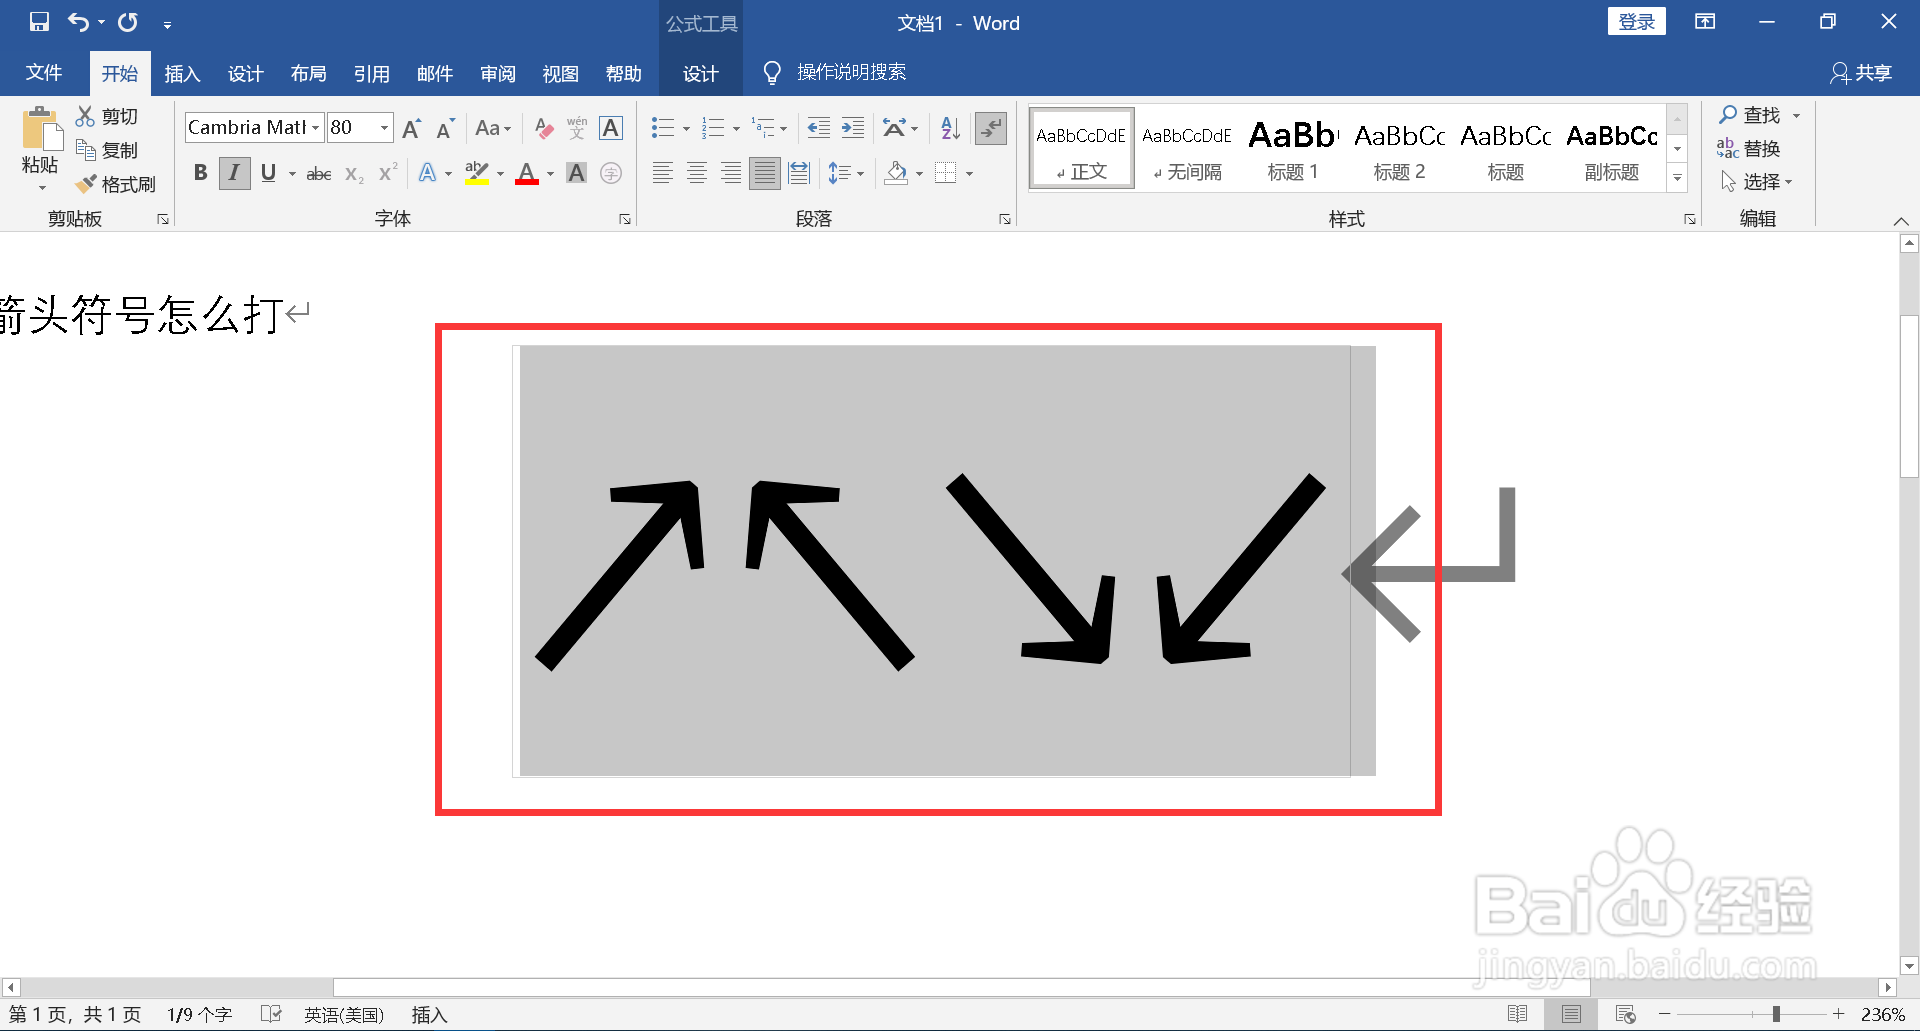Apply character border icon

point(611,128)
